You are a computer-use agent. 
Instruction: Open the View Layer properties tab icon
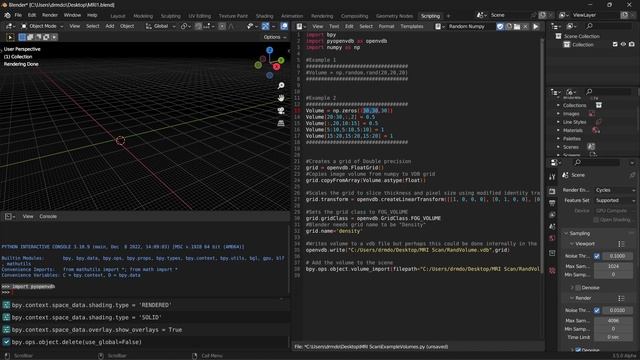point(552,215)
